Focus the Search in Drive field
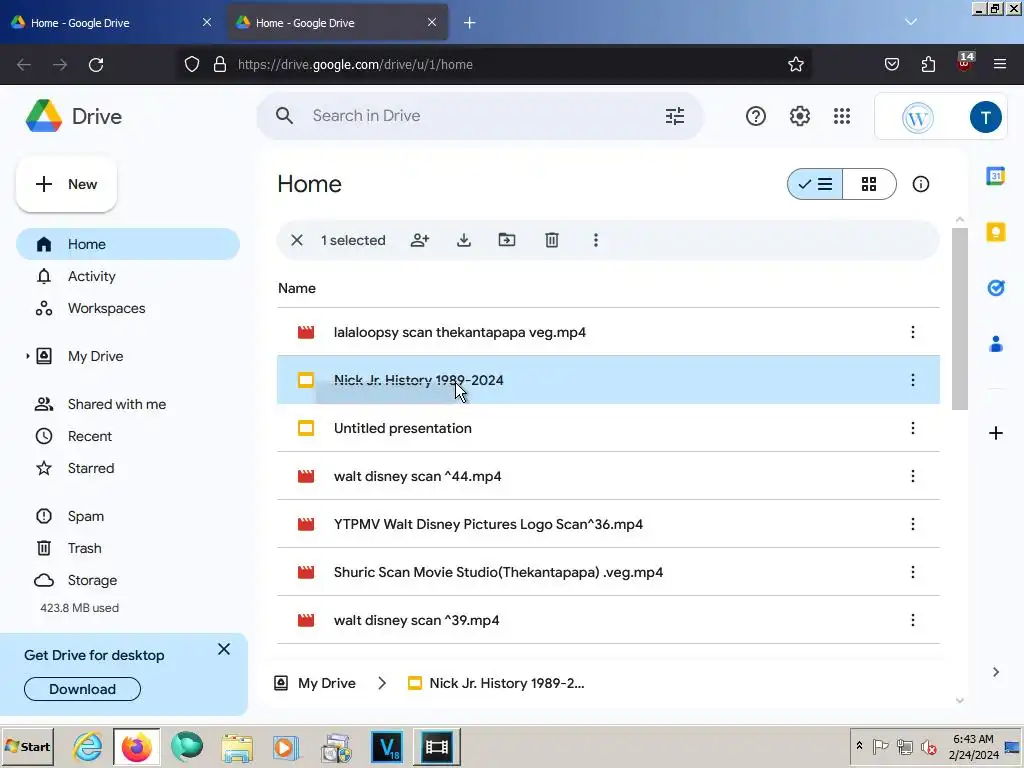Image resolution: width=1024 pixels, height=768 pixels. pyautogui.click(x=480, y=116)
